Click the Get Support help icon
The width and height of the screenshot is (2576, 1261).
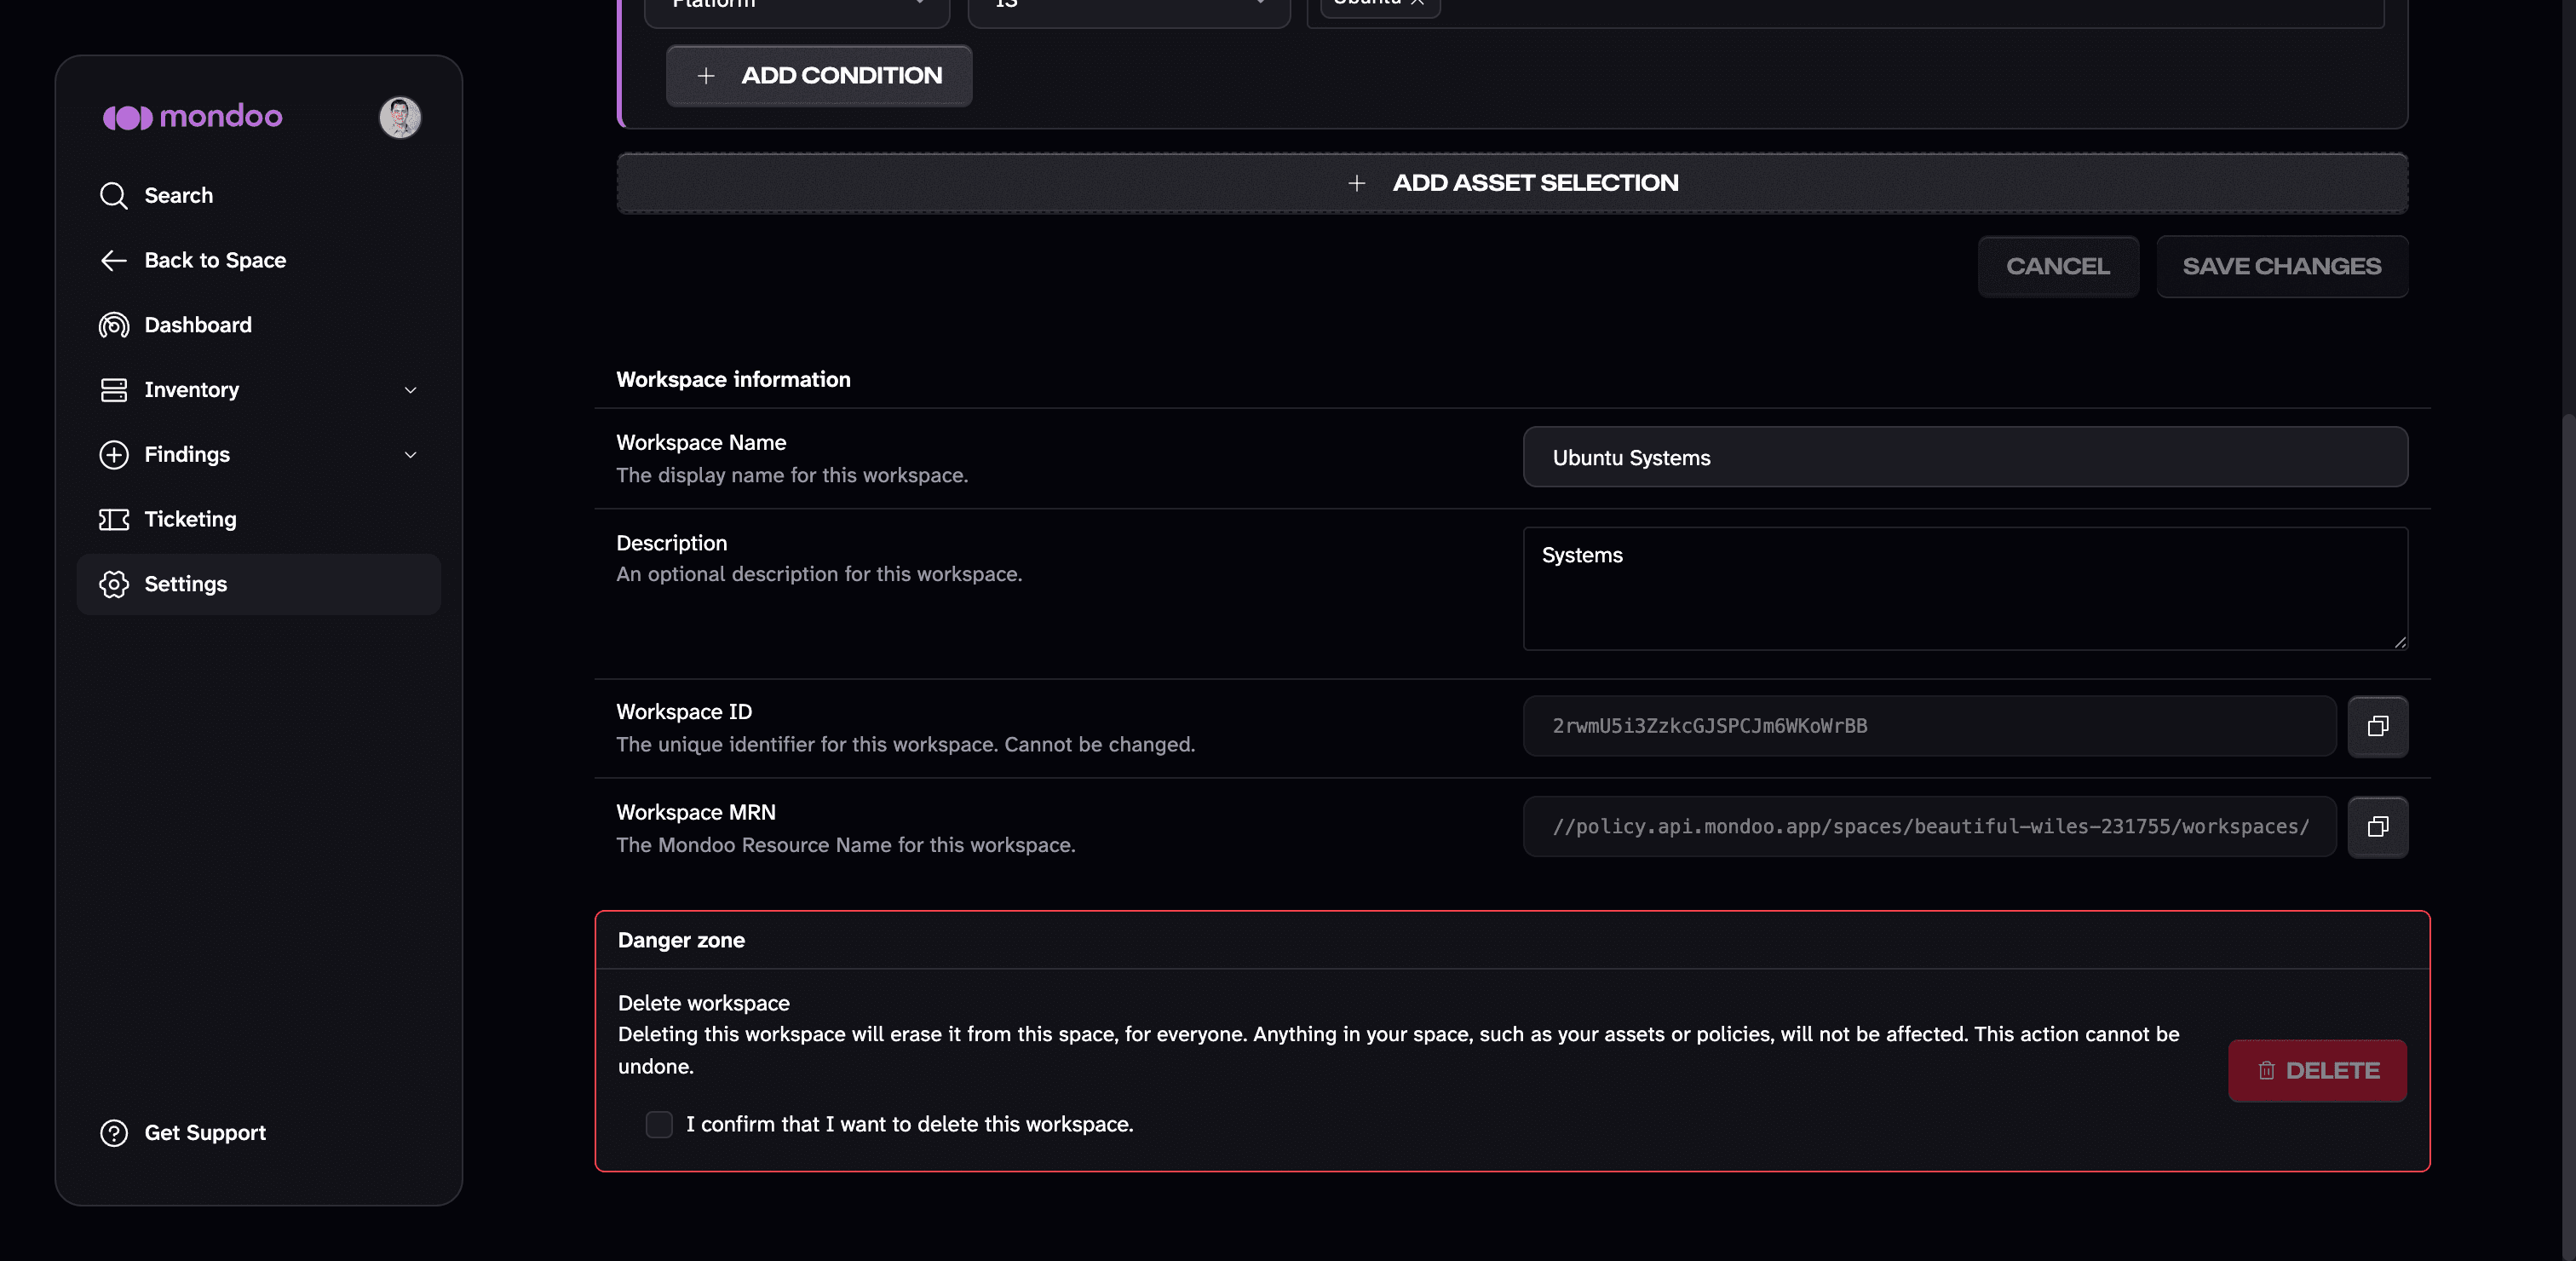click(x=114, y=1133)
